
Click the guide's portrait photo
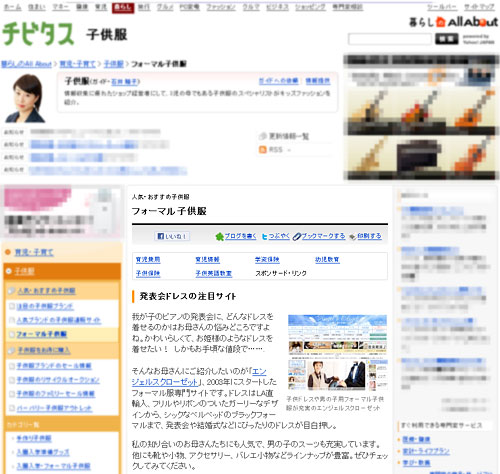point(26,98)
